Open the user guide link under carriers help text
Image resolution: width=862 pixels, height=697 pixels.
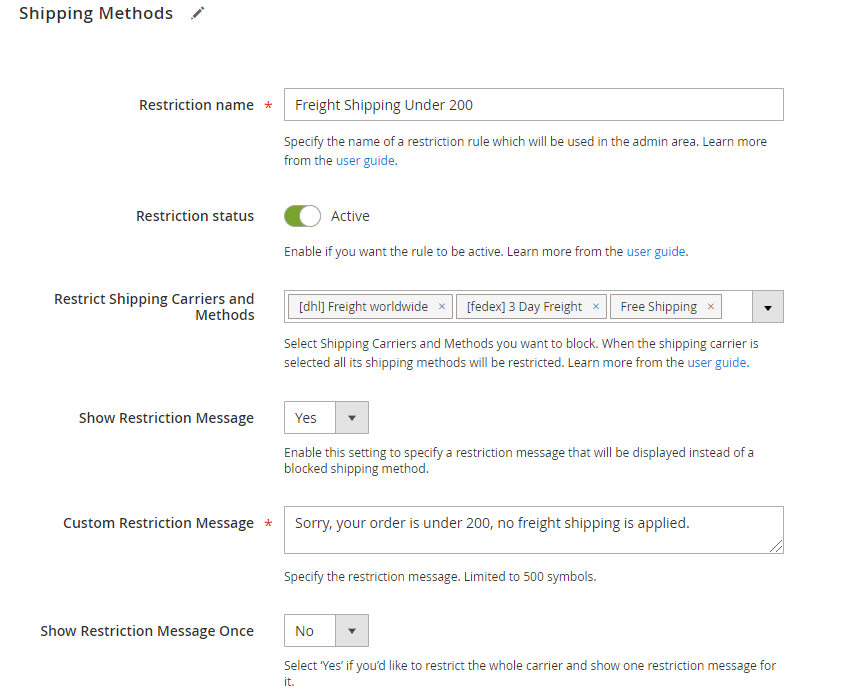click(717, 363)
